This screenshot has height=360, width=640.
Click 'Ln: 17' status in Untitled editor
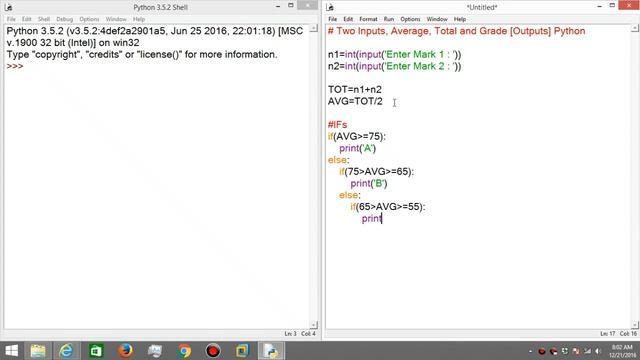click(608, 334)
